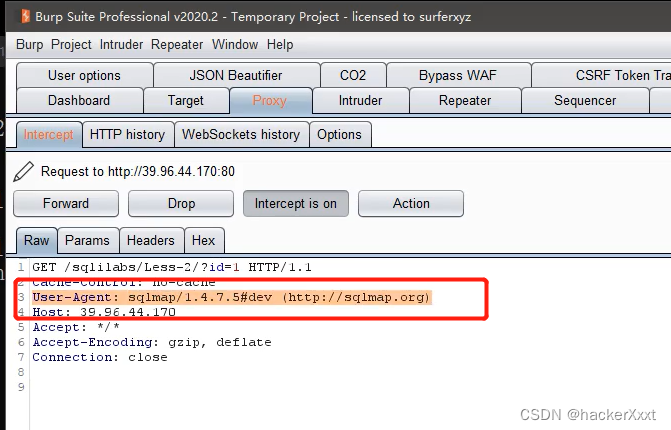This screenshot has height=430, width=671.
Task: Open the Intruder menu in menu bar
Action: click(x=121, y=44)
